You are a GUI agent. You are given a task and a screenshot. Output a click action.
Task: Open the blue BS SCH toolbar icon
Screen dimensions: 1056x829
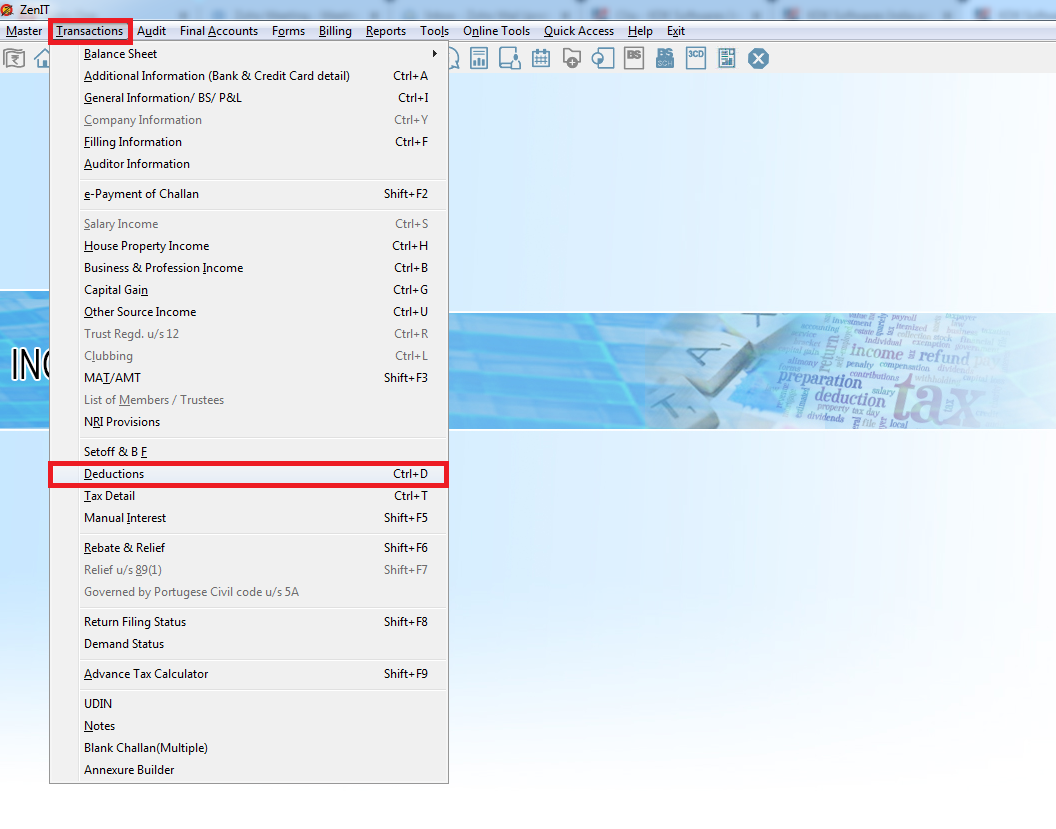click(665, 59)
